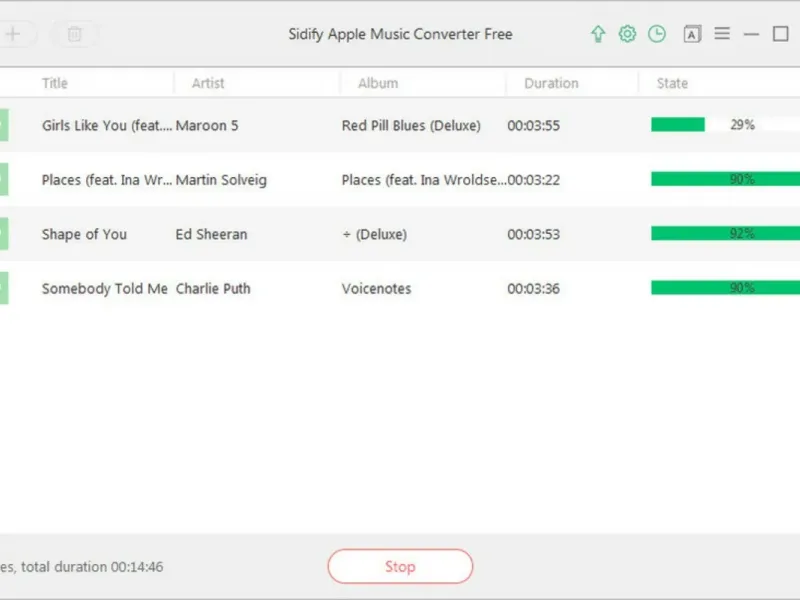Click the language selection icon
Viewport: 800px width, 600px height.
[x=692, y=34]
